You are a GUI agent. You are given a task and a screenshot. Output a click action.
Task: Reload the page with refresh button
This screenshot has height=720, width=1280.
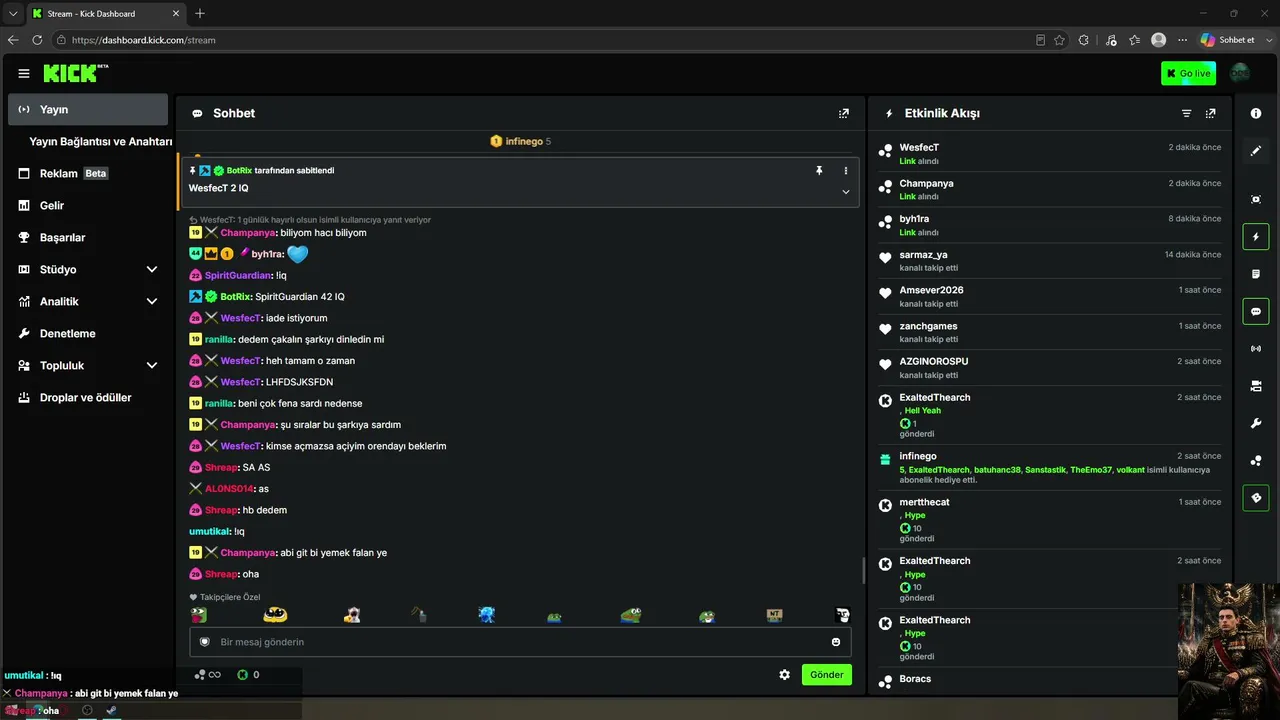37,40
